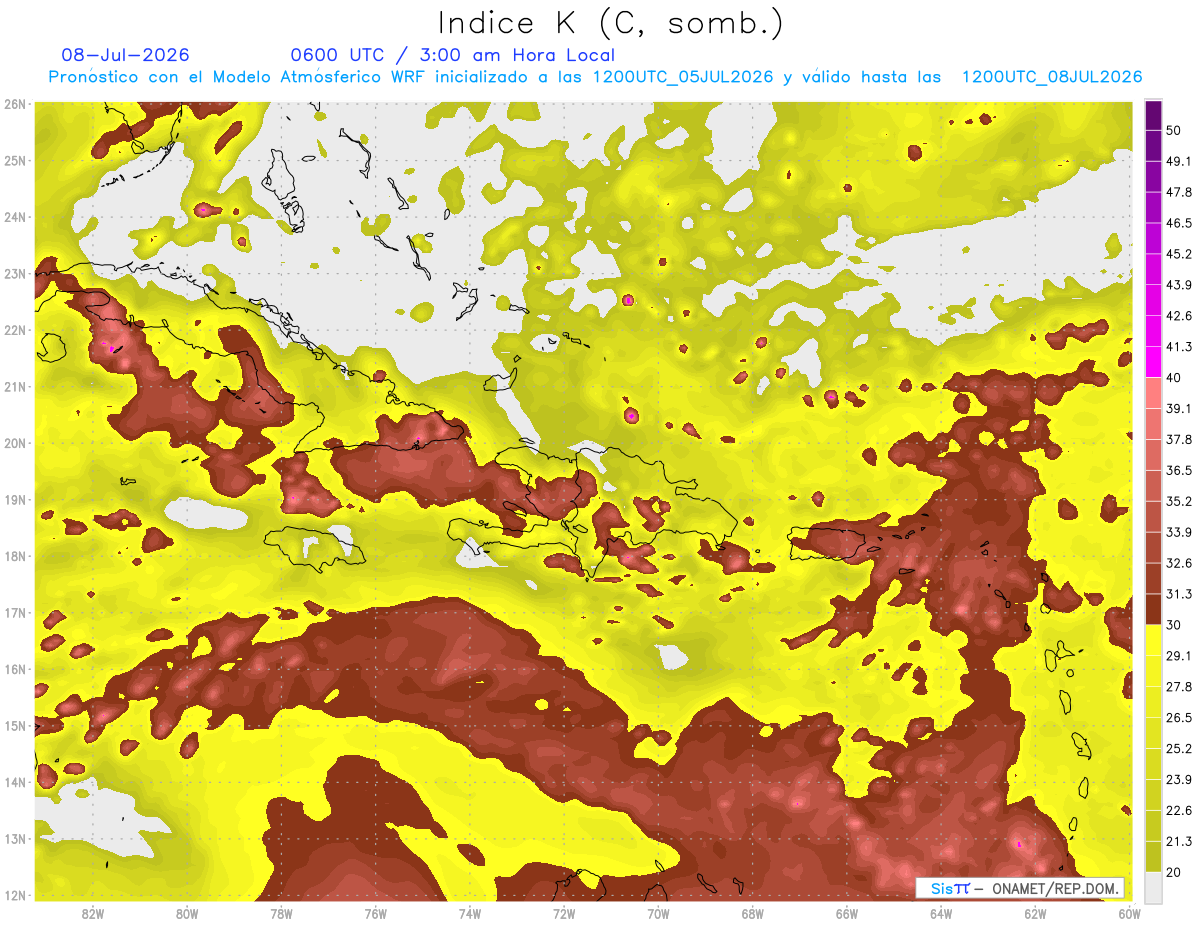Click the initialization time '1200UTC_05JUL2026'
1200x927 pixels.
click(x=683, y=77)
